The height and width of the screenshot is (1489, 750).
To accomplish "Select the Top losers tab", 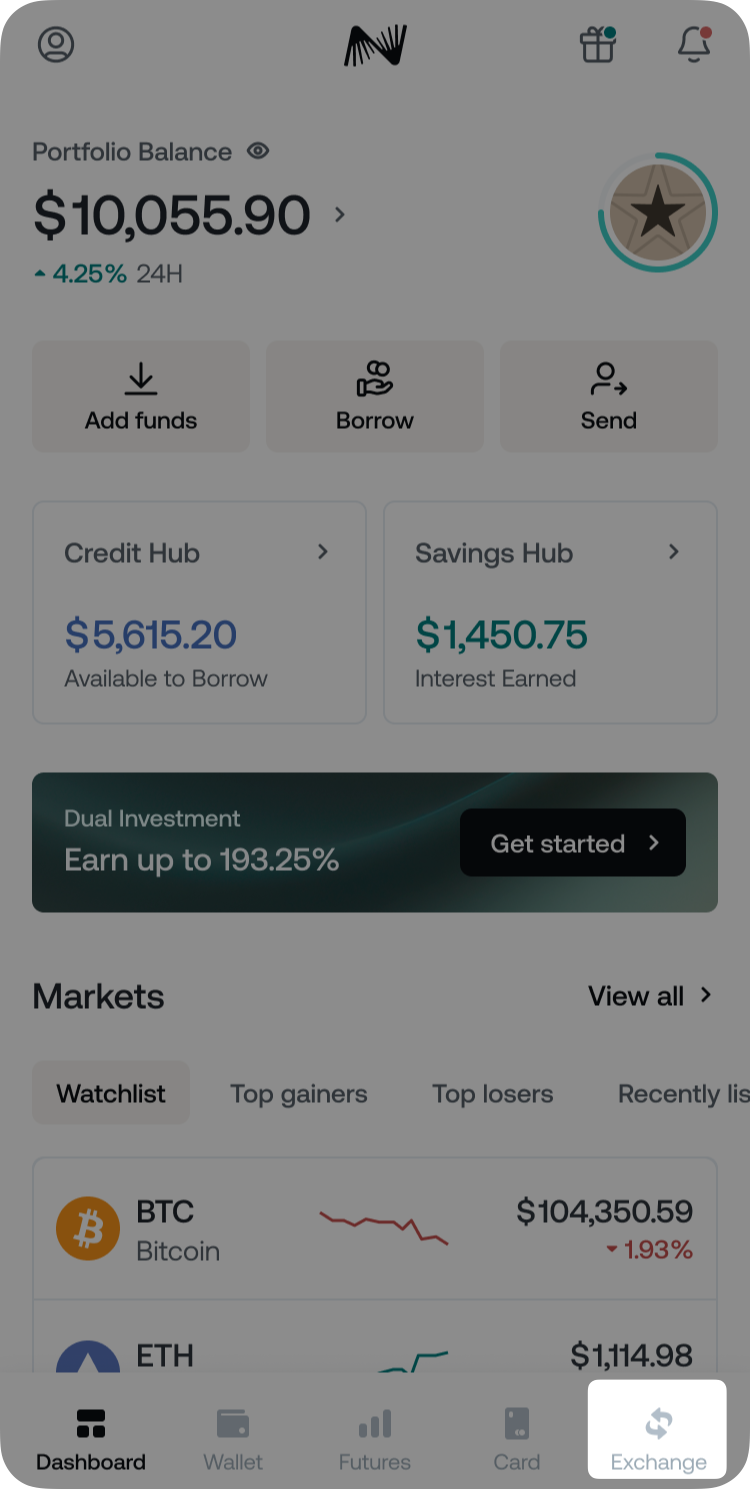I will pyautogui.click(x=492, y=1094).
